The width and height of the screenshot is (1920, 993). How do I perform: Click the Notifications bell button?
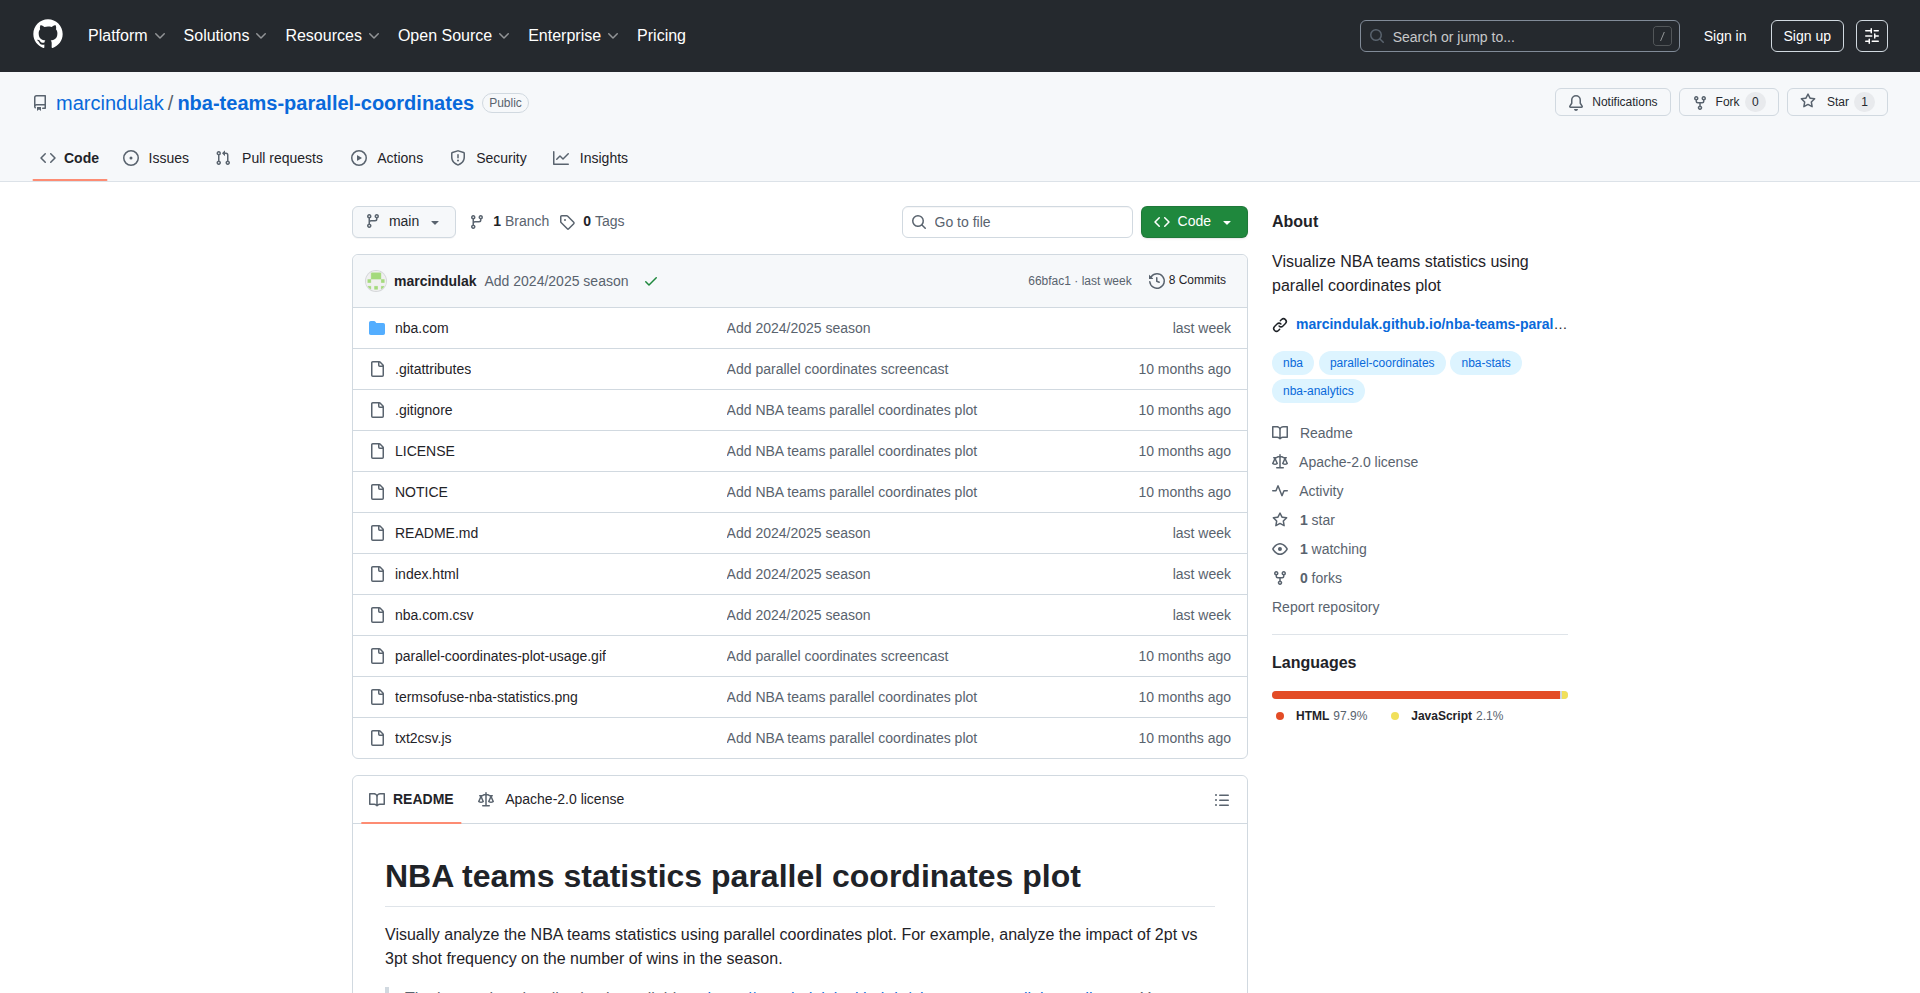1612,102
